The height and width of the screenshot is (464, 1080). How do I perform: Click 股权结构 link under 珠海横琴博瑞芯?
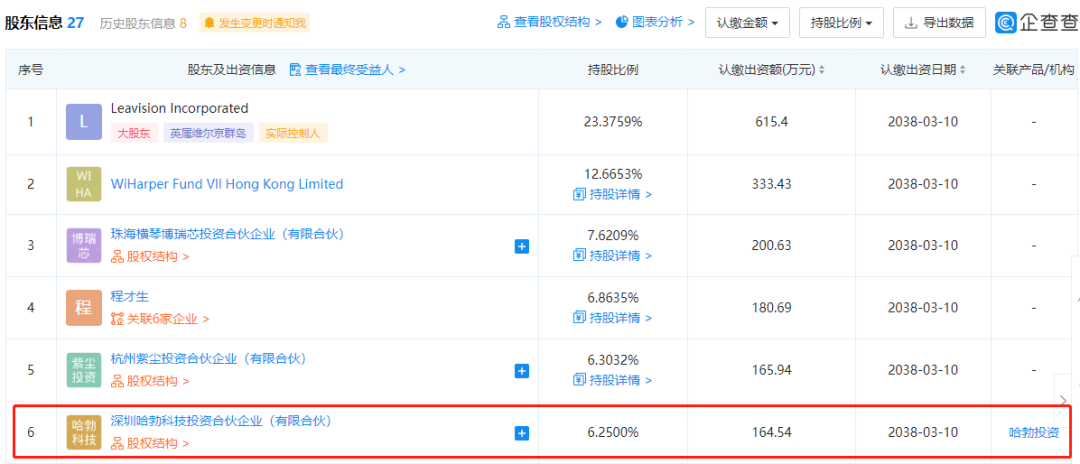pyautogui.click(x=150, y=257)
